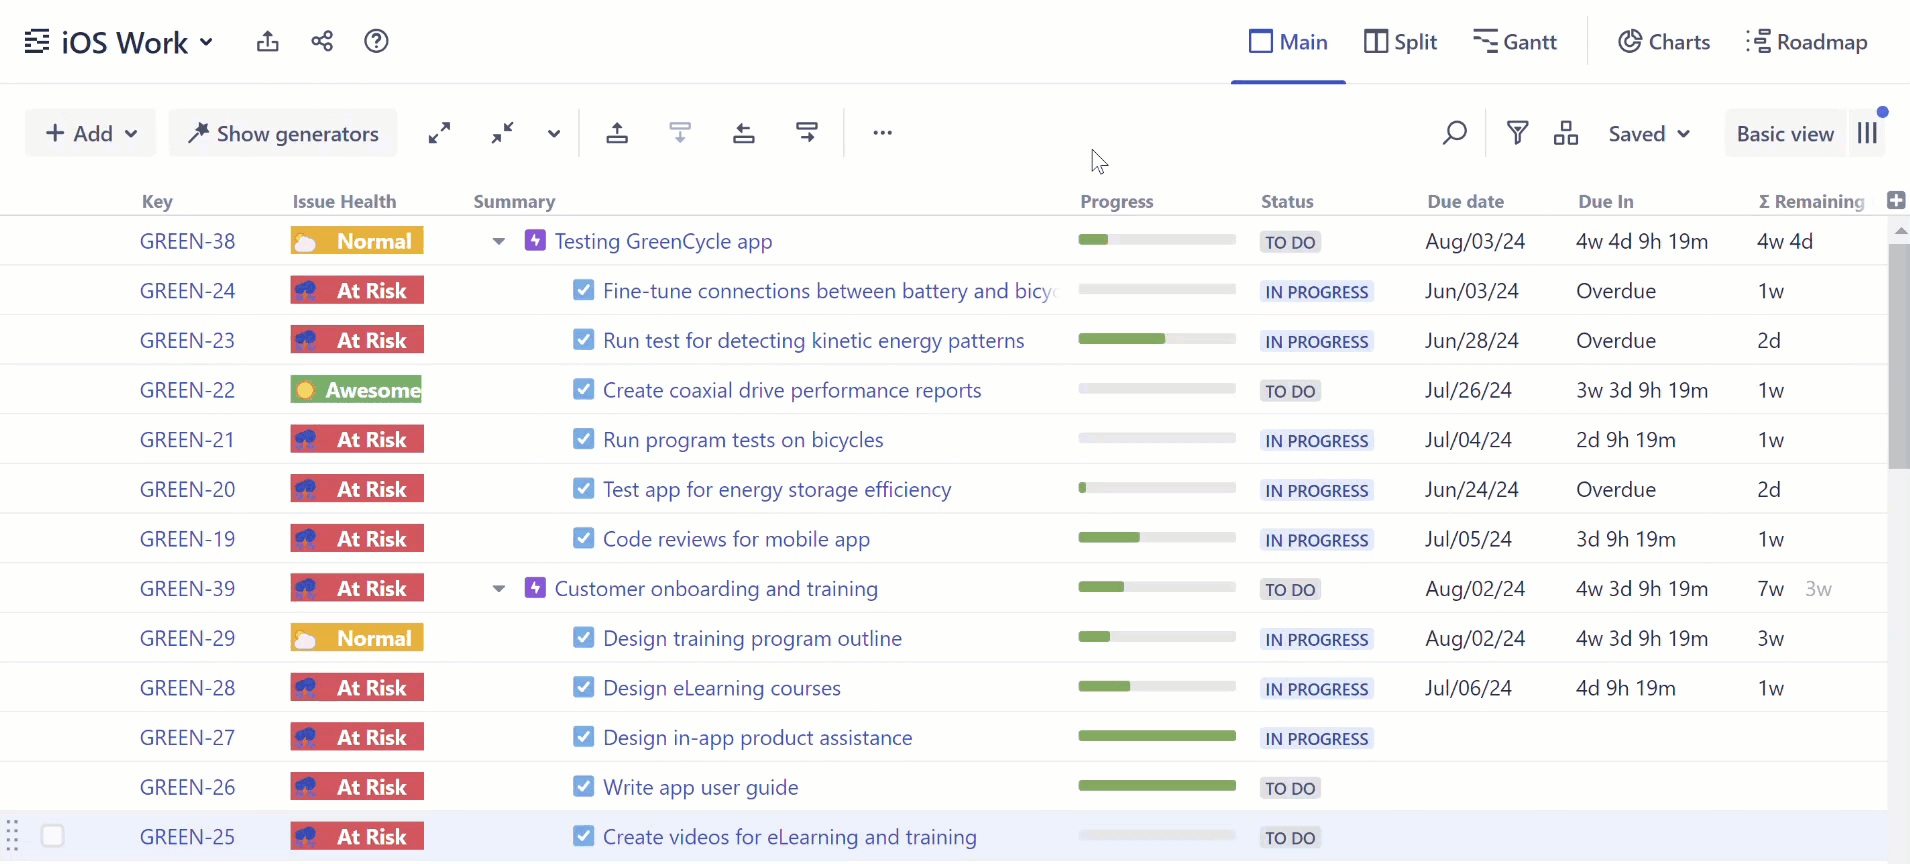Click the progress bar for GREEN-23
Image resolution: width=1910 pixels, height=864 pixels.
click(x=1156, y=340)
